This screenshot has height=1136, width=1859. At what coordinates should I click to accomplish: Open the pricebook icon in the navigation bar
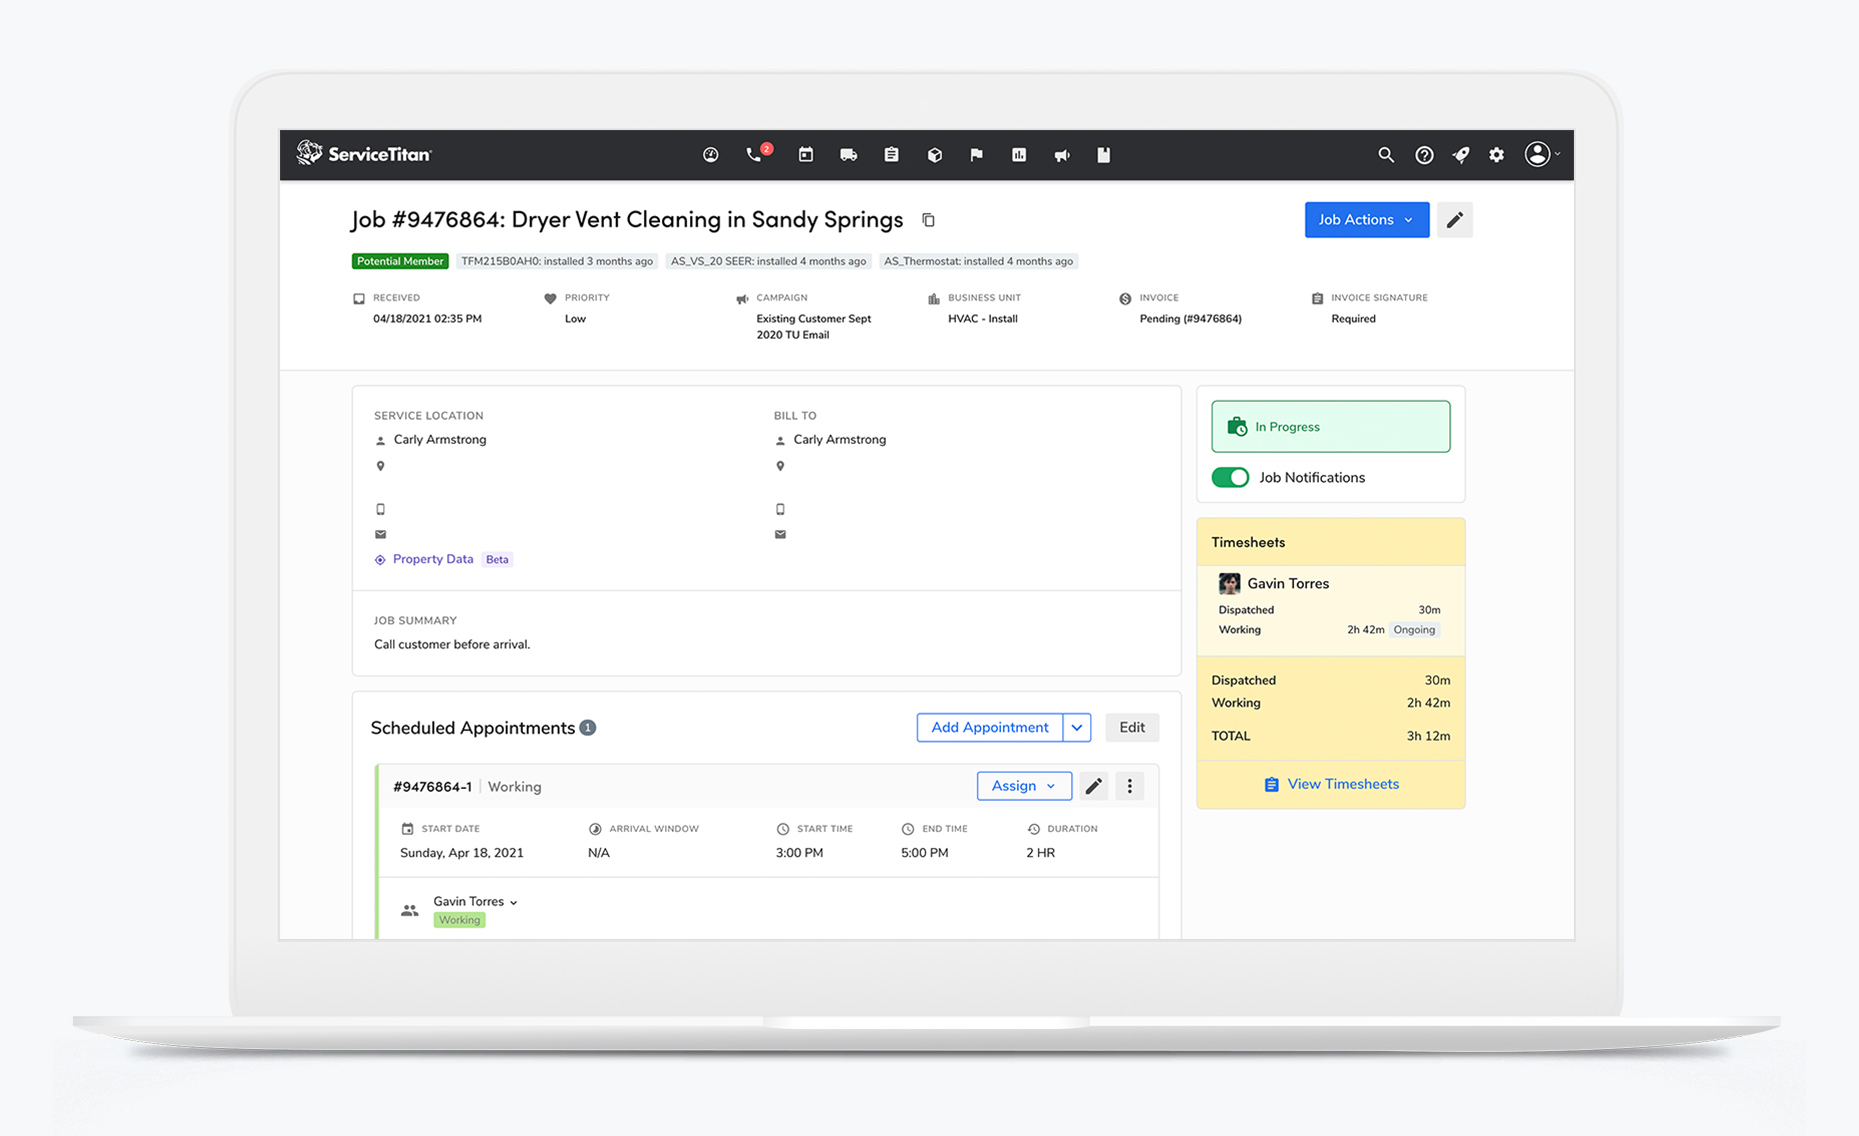click(1104, 155)
